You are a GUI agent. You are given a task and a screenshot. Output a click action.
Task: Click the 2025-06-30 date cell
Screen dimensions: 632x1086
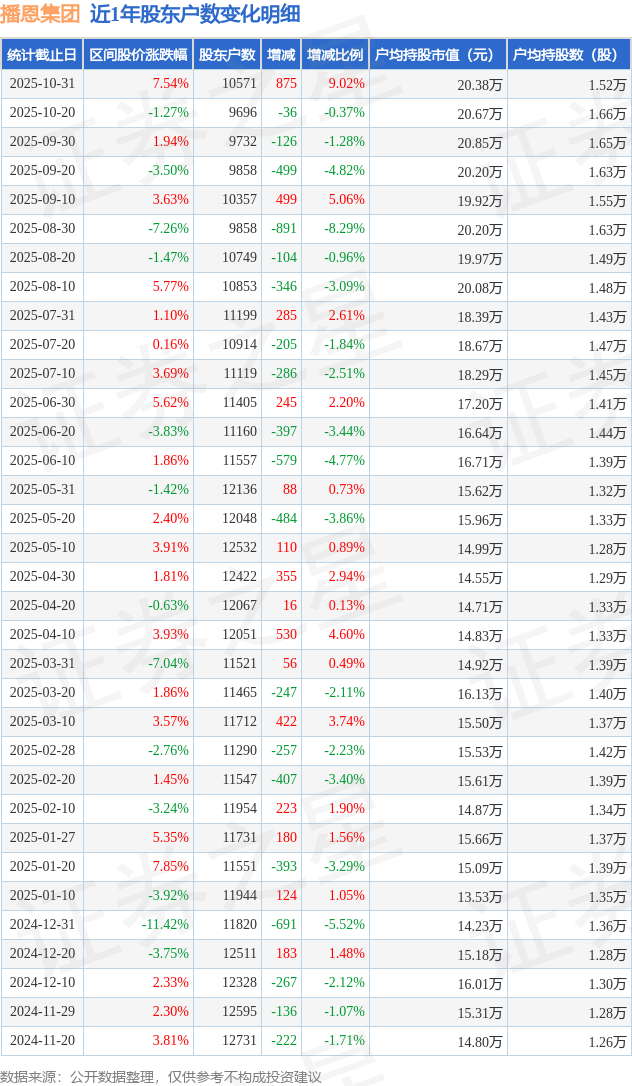(42, 403)
